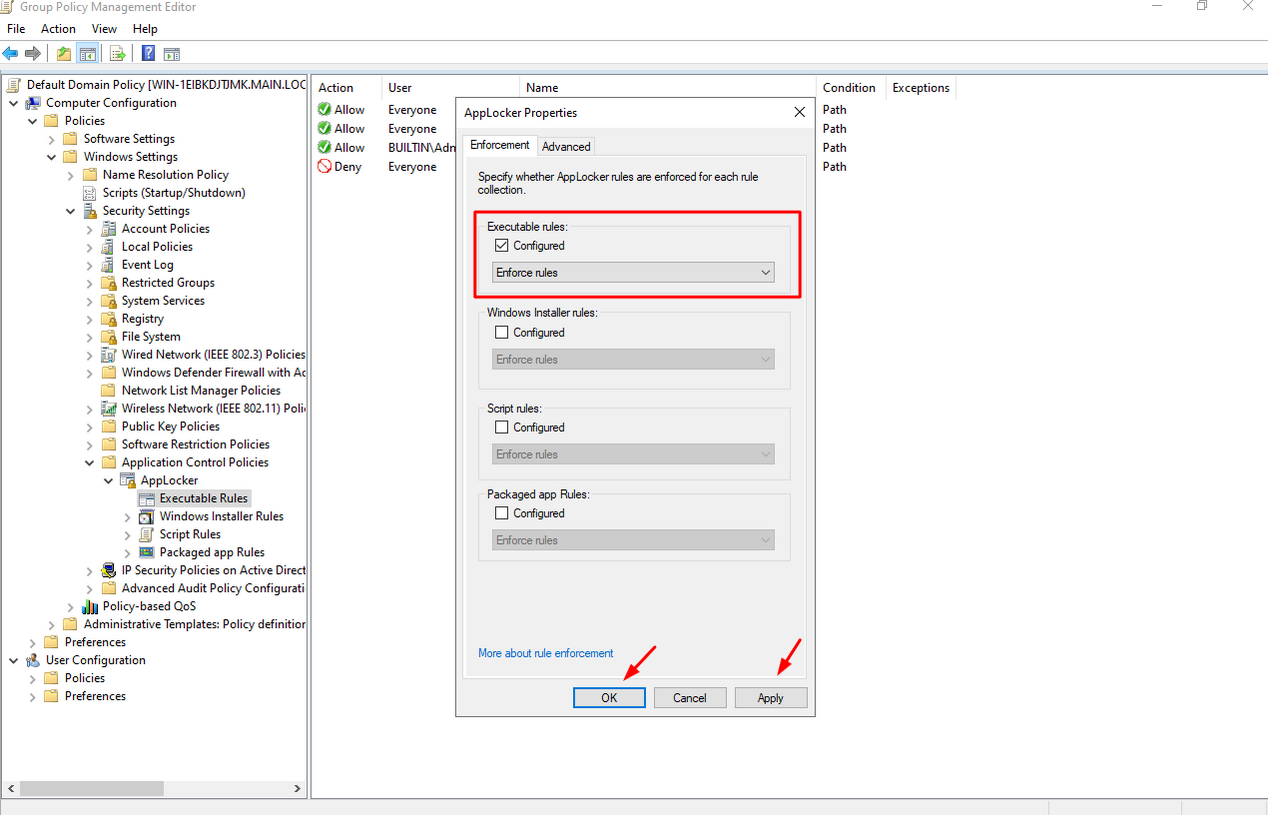Open the Executable rules Enforce rules dropdown

[633, 273]
